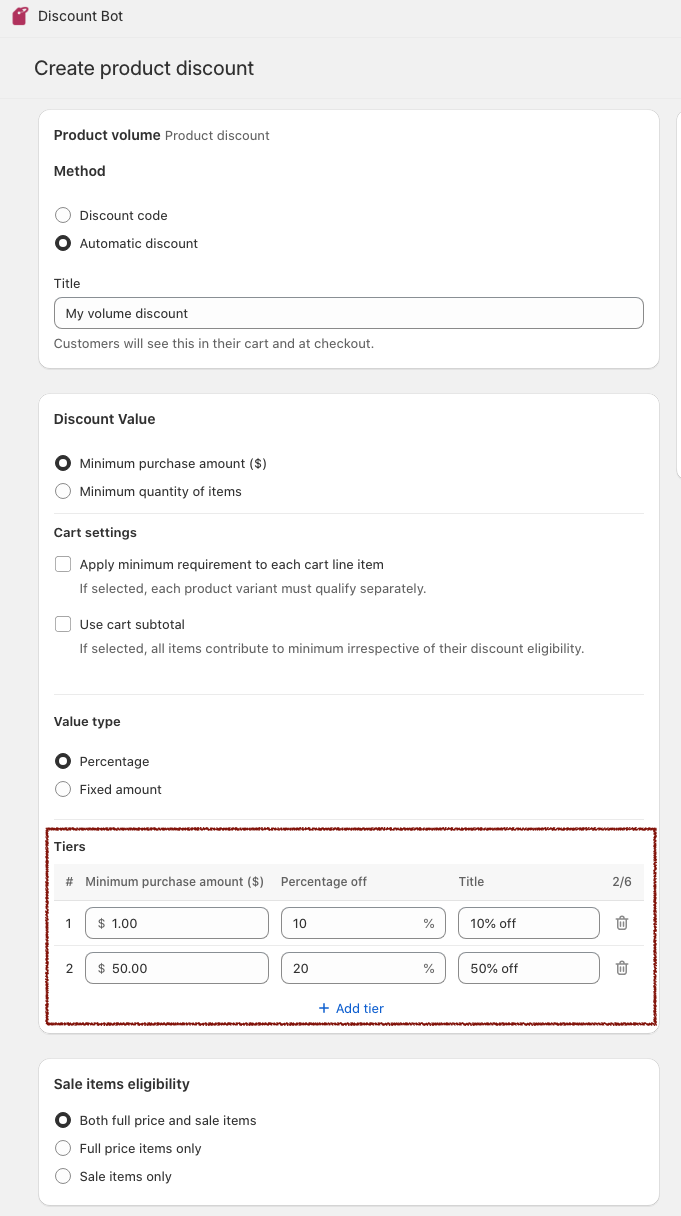Choose Minimum quantity of items option
The width and height of the screenshot is (681, 1216).
pos(63,491)
